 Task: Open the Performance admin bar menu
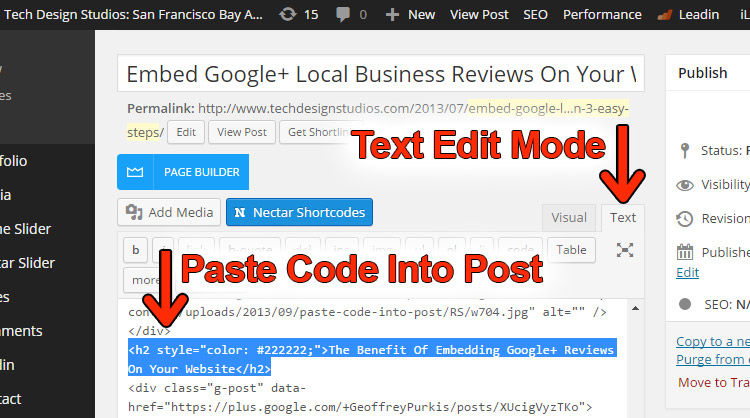(602, 15)
